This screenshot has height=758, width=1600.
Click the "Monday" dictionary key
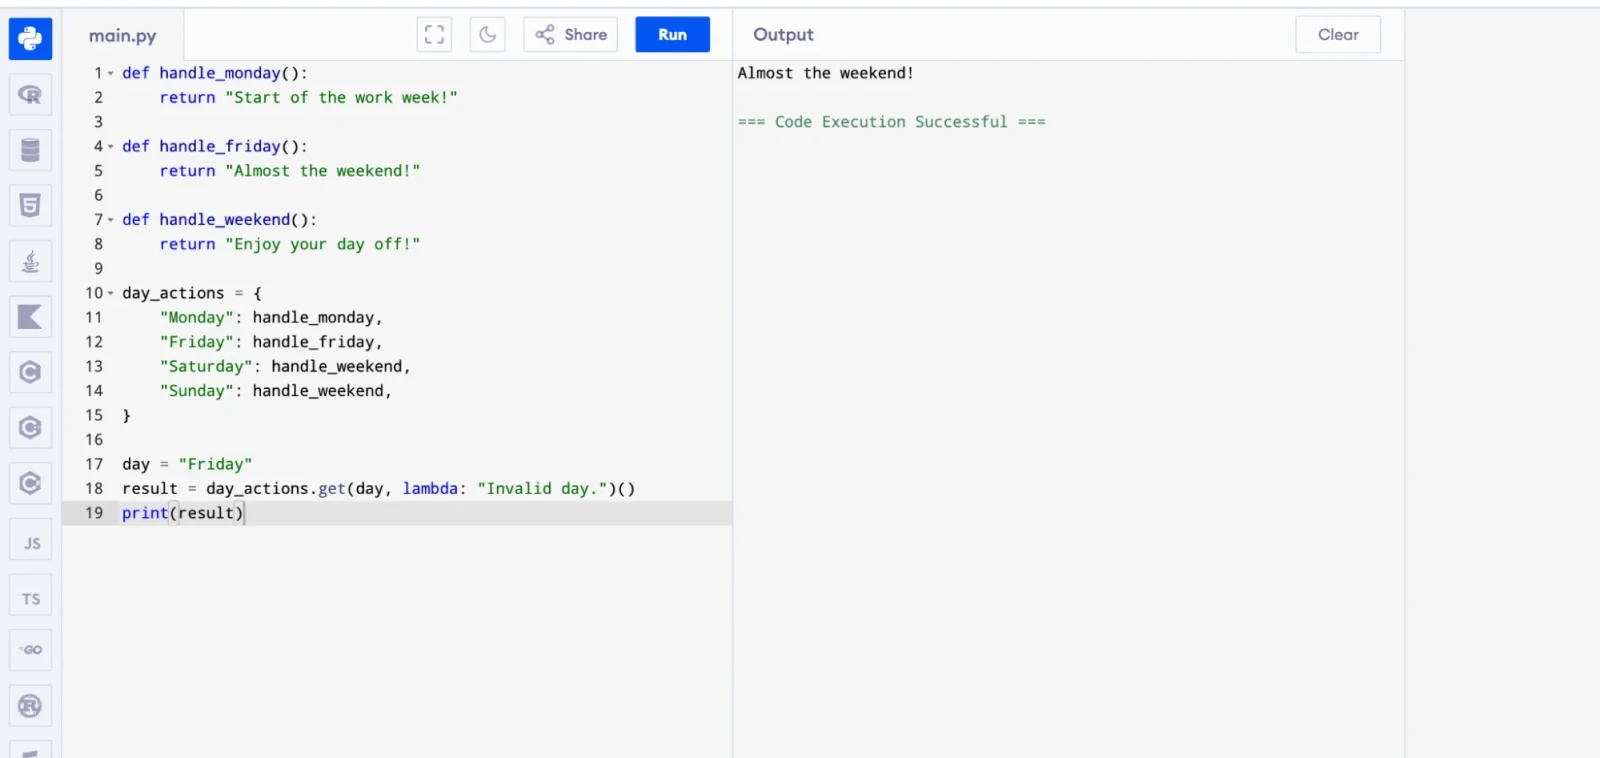click(x=197, y=317)
